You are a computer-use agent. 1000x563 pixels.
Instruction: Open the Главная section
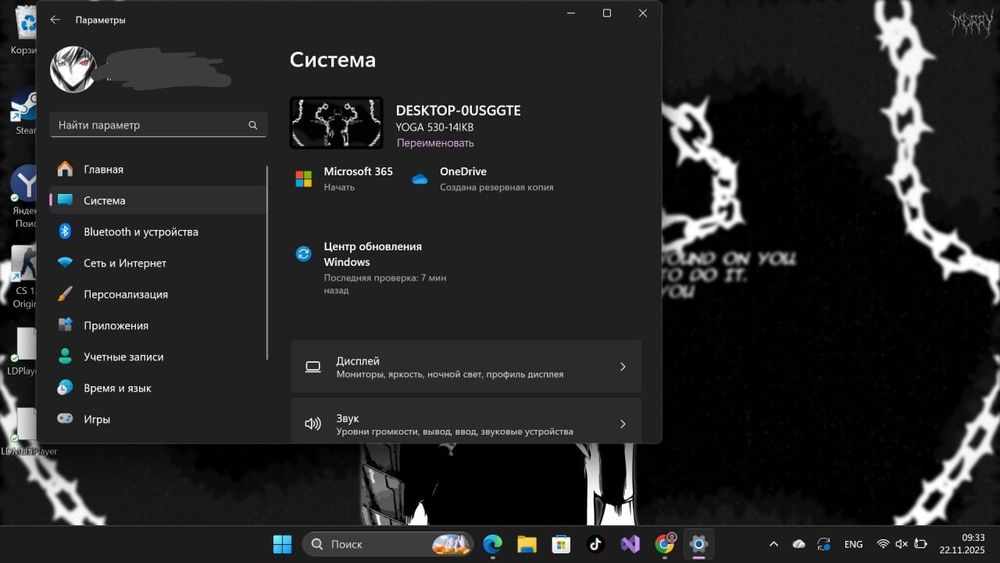158,169
